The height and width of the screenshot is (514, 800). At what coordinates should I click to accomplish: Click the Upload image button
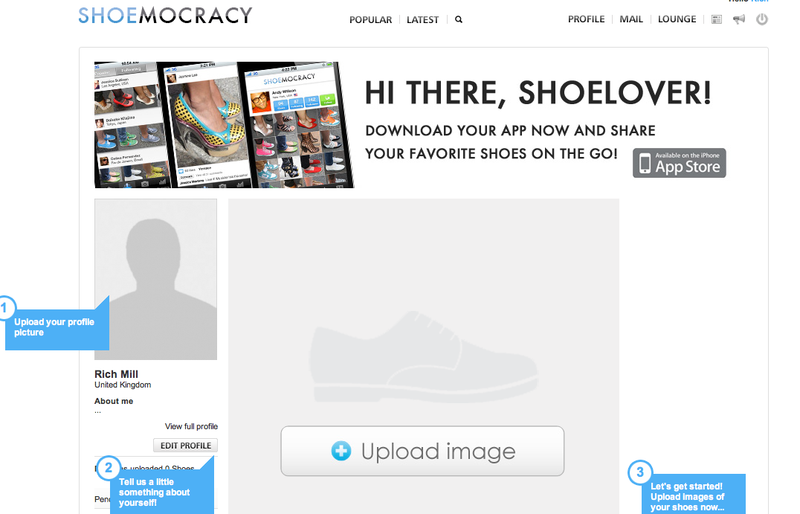[x=422, y=451]
